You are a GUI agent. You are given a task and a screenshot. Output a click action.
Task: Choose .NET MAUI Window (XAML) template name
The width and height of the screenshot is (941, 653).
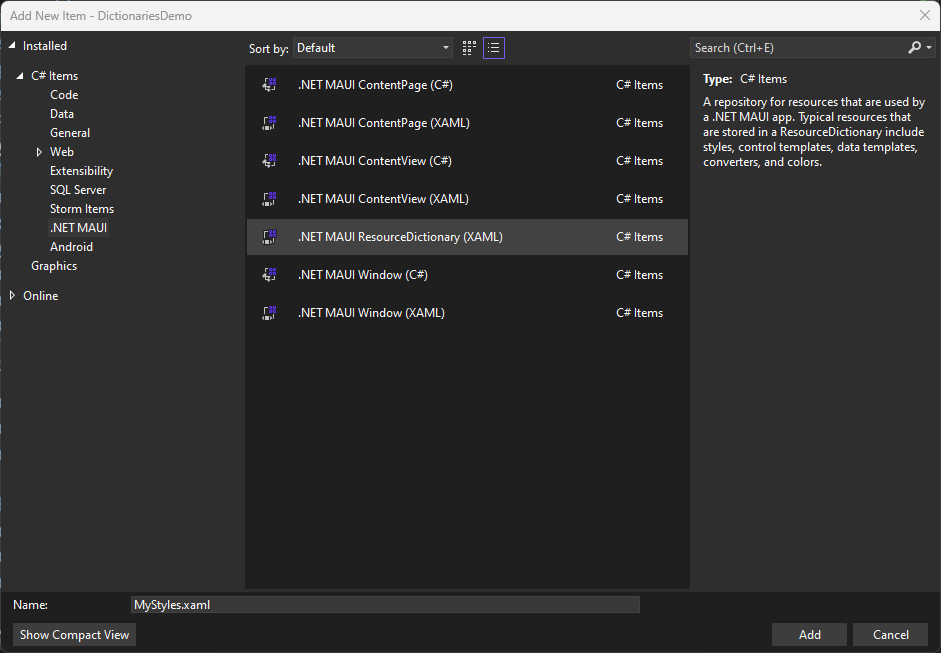coord(371,313)
